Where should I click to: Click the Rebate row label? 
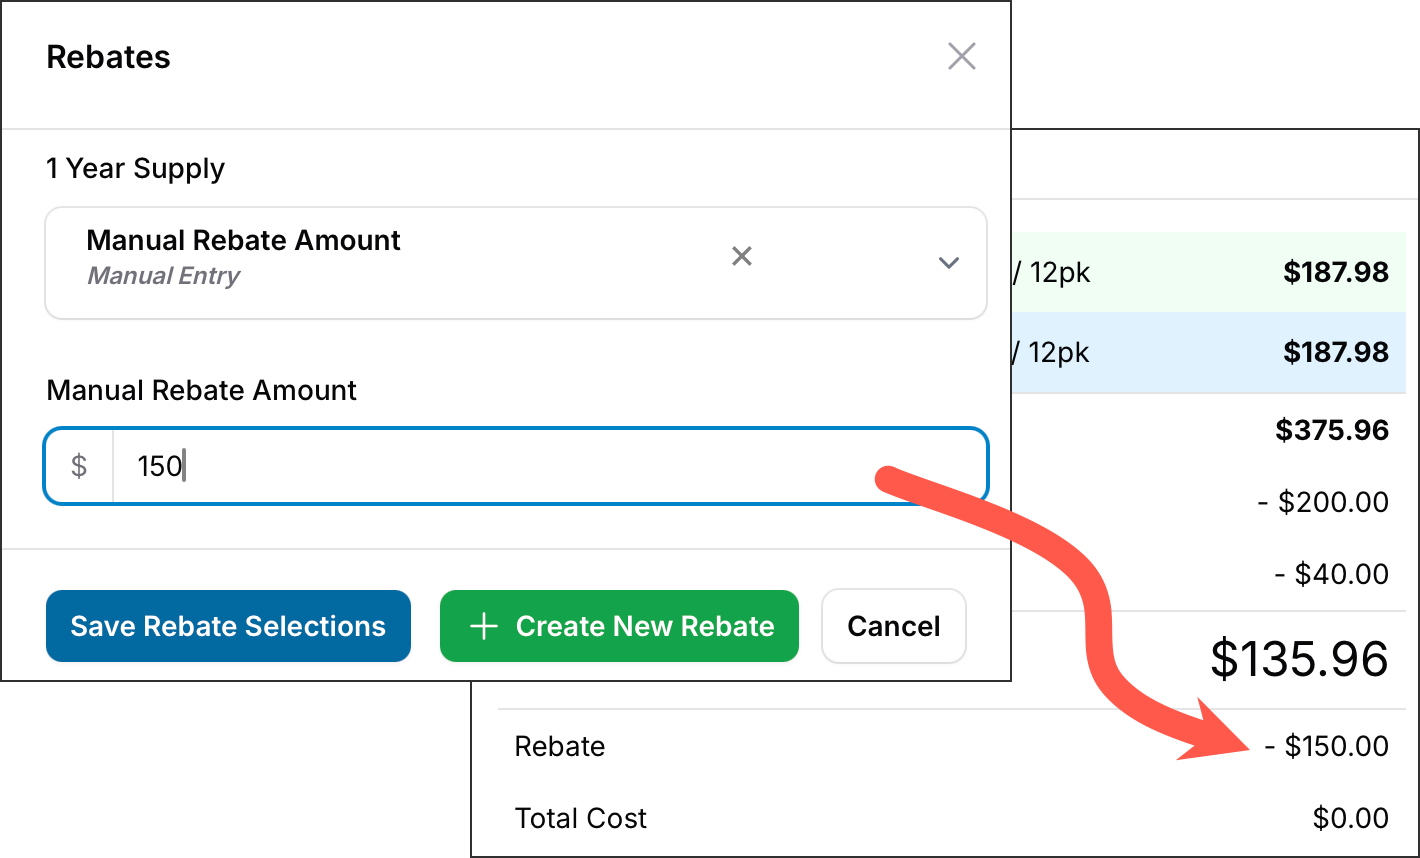click(x=559, y=747)
